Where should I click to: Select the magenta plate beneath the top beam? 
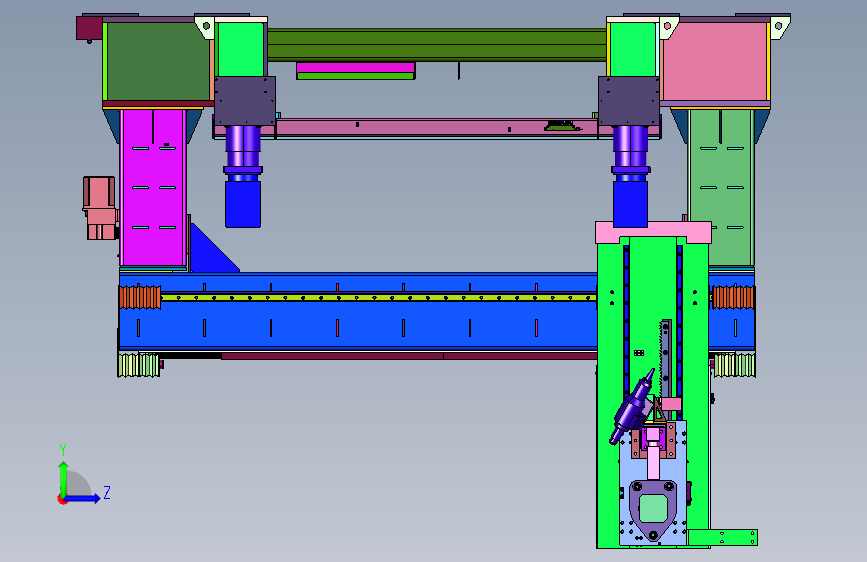click(356, 67)
